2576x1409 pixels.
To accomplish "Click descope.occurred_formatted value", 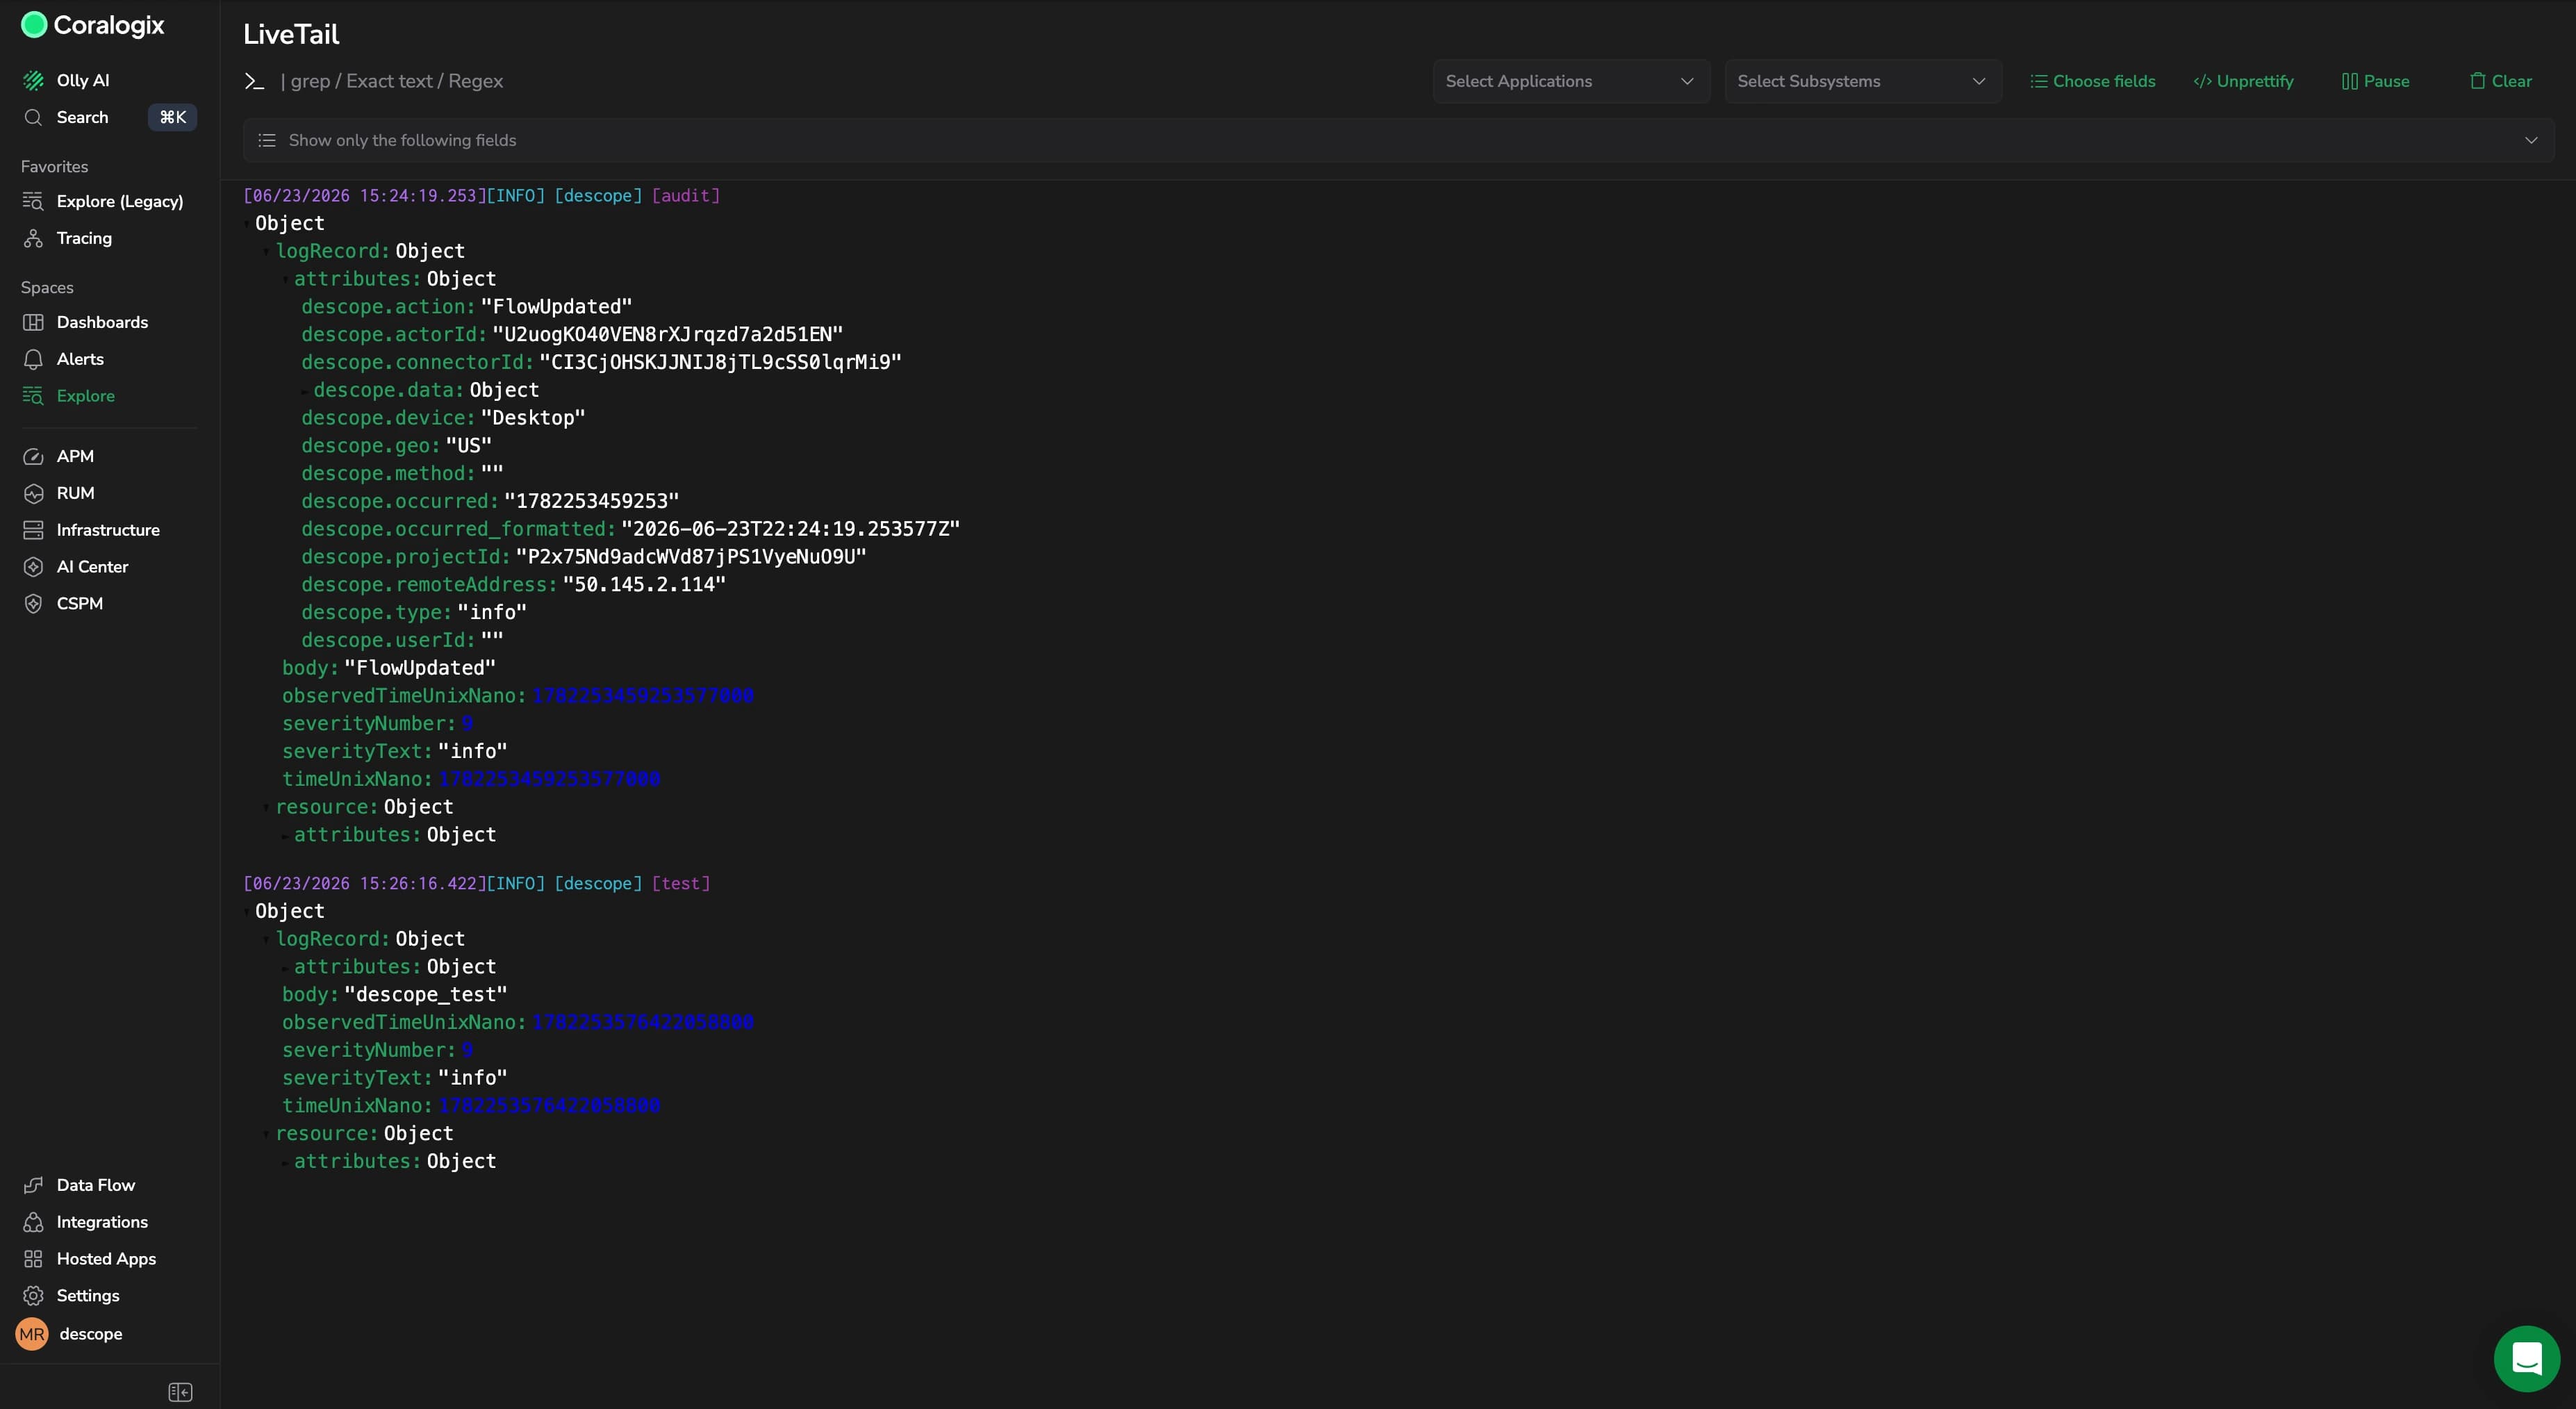I will click(790, 529).
